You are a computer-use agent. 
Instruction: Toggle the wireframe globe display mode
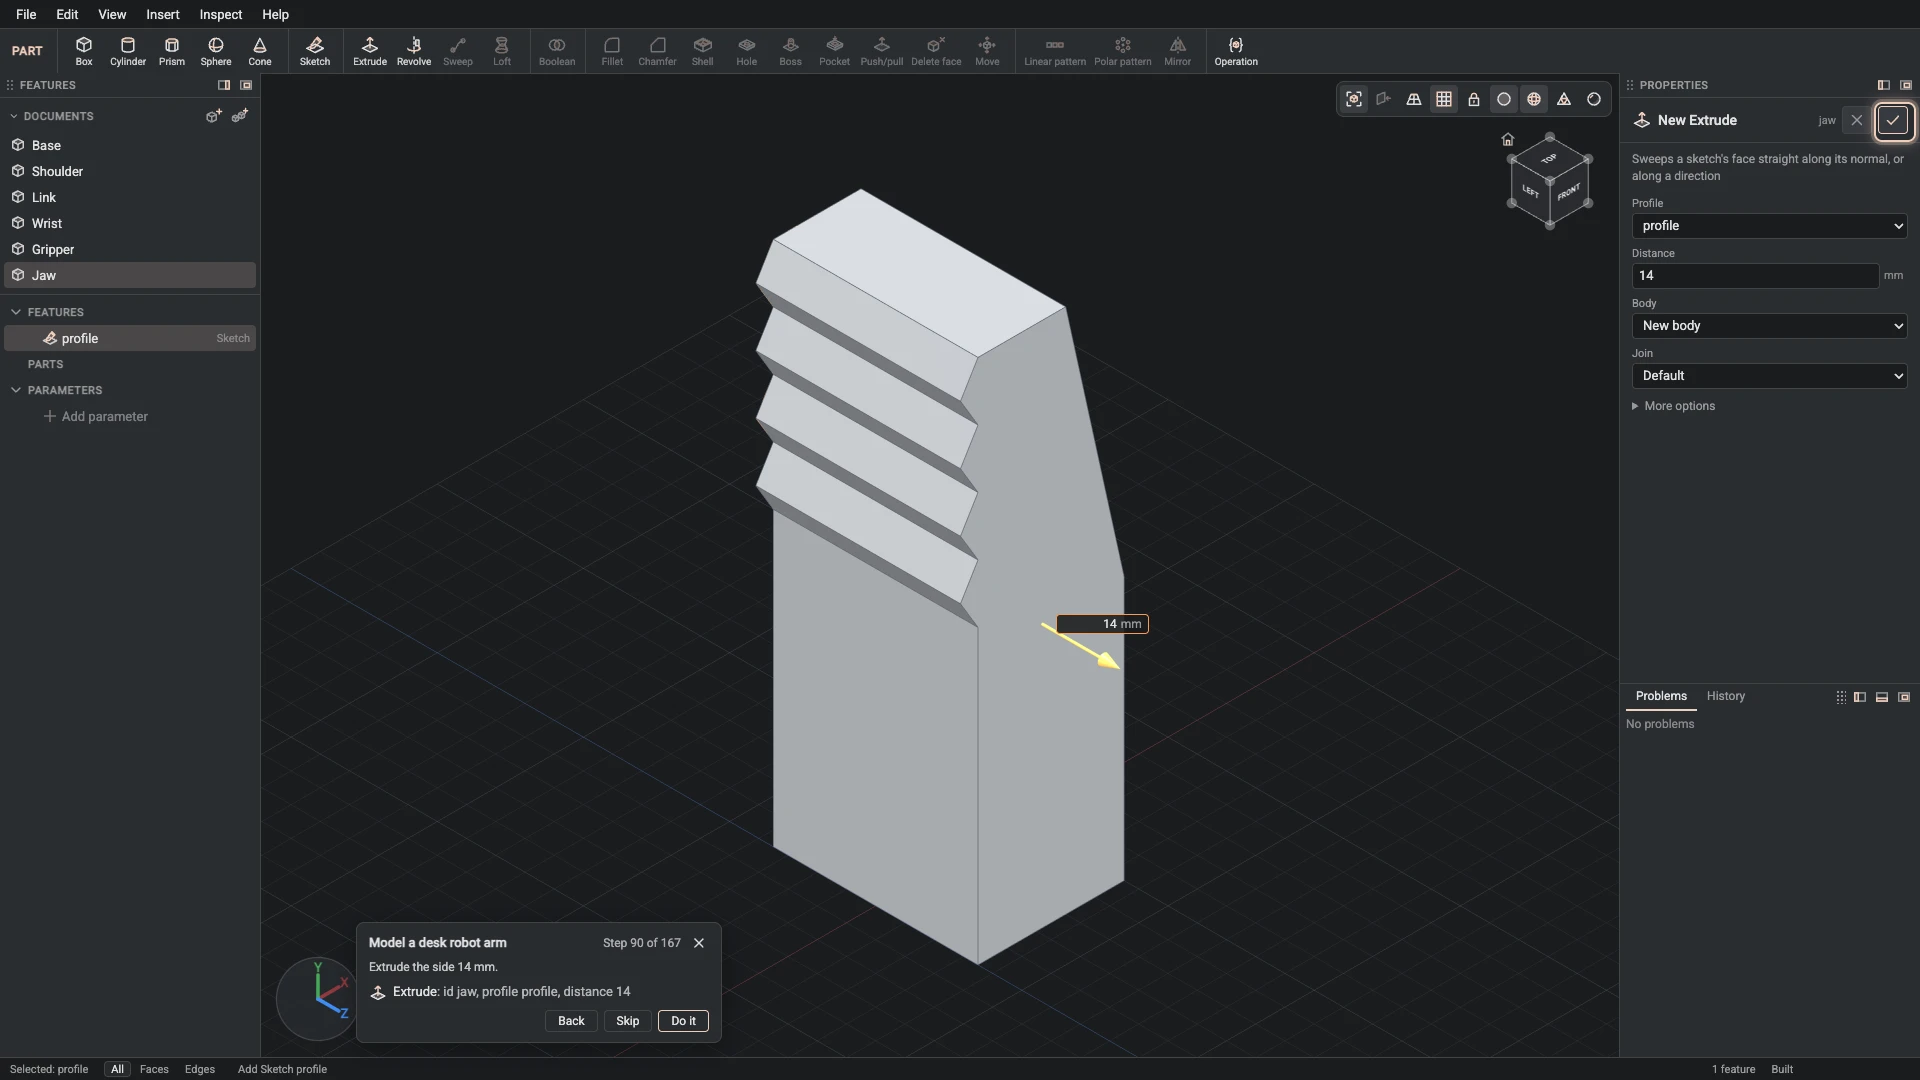(1534, 99)
